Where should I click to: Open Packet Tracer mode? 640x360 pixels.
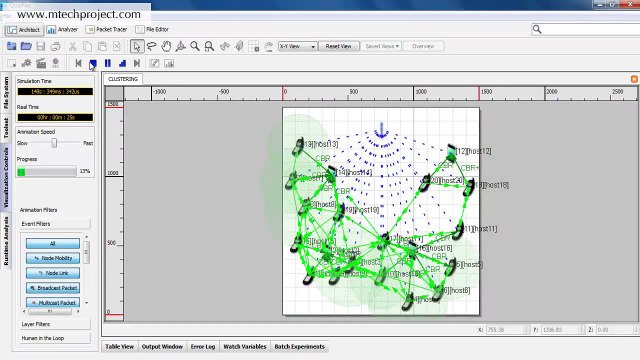[107, 29]
